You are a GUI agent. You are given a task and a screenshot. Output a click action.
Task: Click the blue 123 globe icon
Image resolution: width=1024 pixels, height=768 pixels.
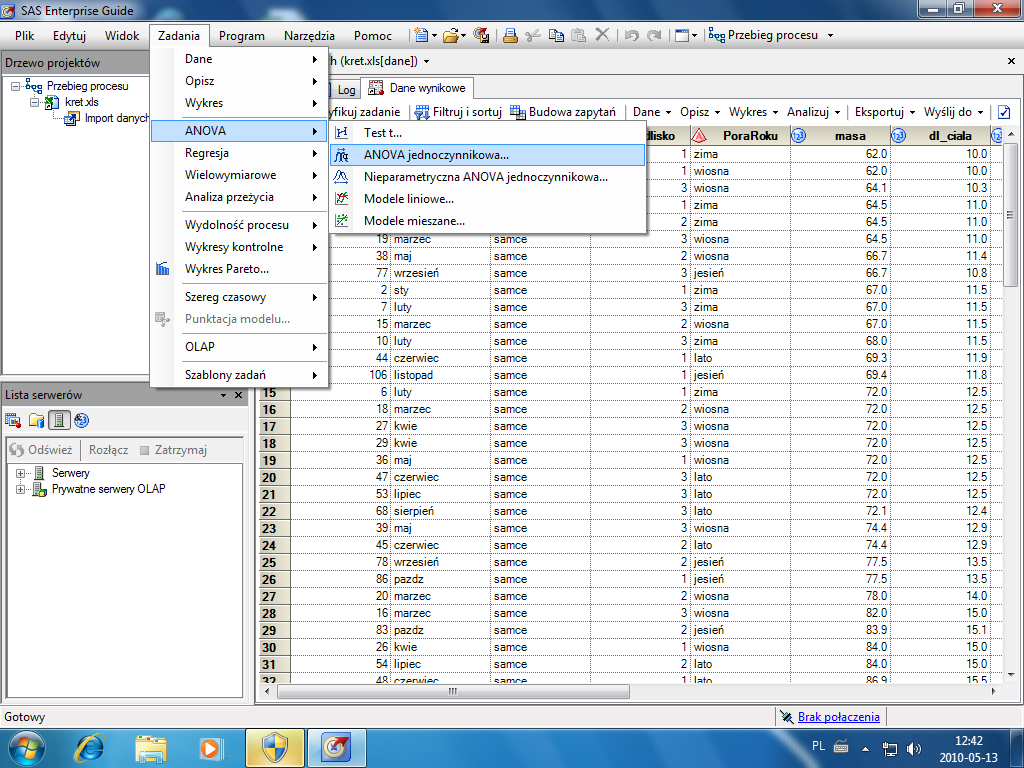click(x=82, y=421)
